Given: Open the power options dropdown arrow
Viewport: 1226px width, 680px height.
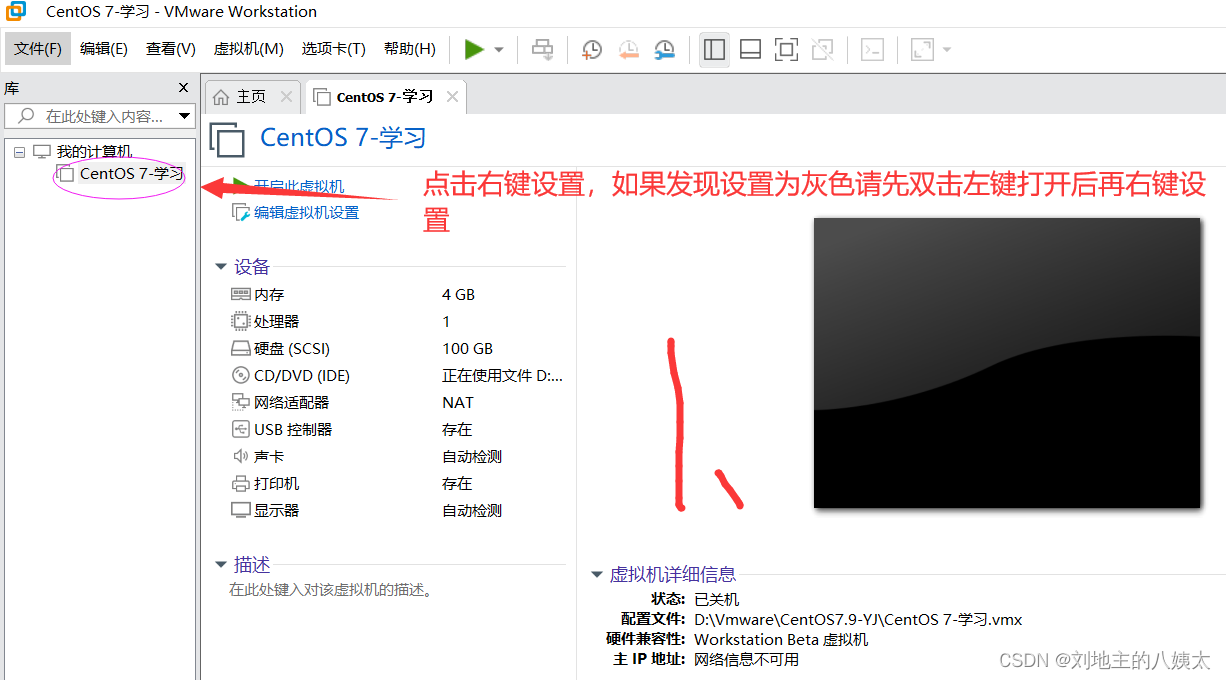Looking at the screenshot, I should click(x=498, y=50).
